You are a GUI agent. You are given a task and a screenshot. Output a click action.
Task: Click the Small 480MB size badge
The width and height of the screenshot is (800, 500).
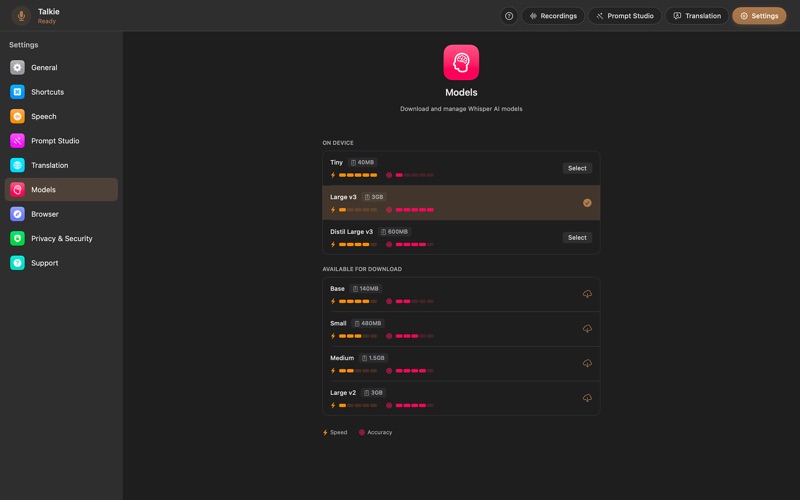point(367,323)
